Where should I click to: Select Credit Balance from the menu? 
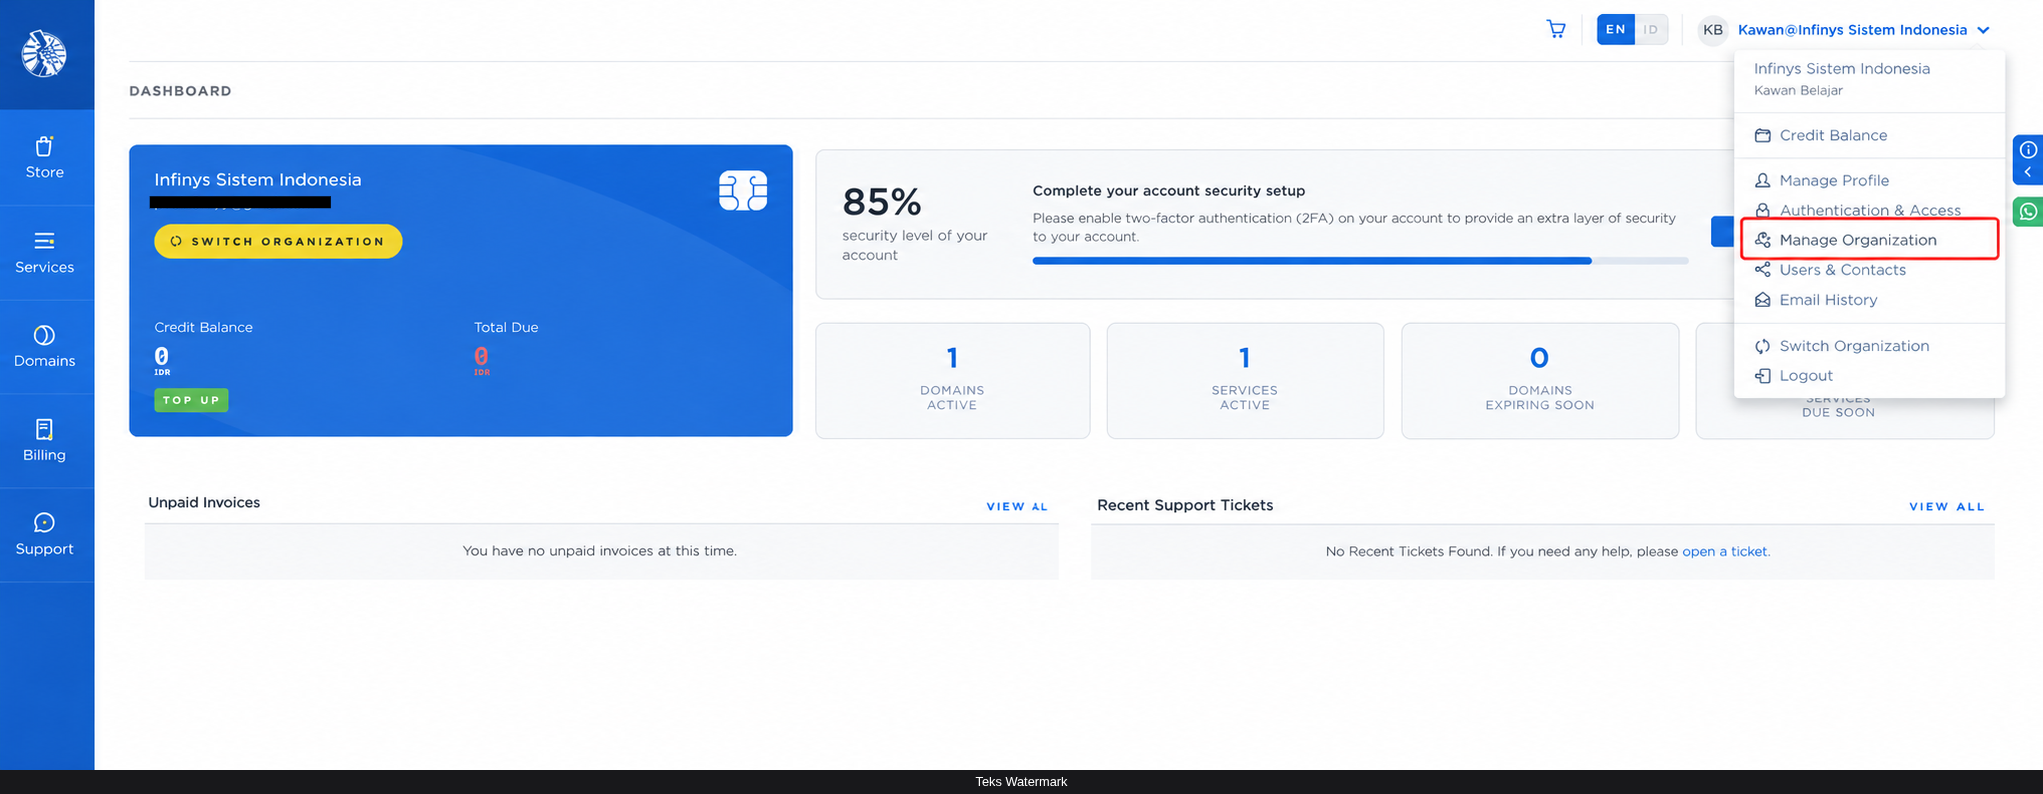click(1833, 135)
